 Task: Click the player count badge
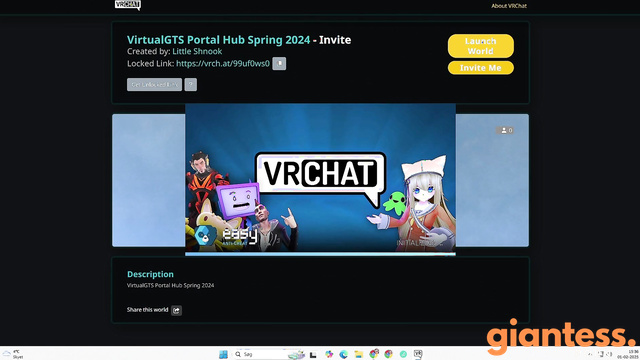(x=506, y=130)
